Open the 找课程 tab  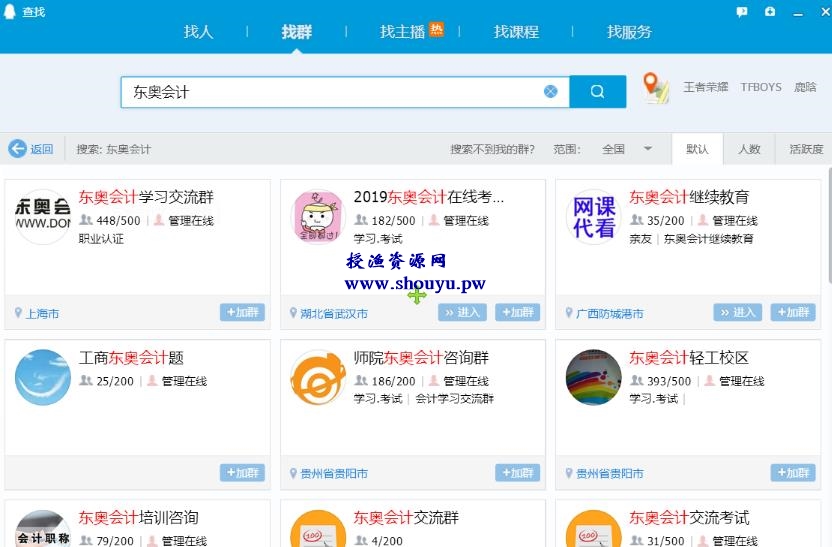(x=516, y=32)
